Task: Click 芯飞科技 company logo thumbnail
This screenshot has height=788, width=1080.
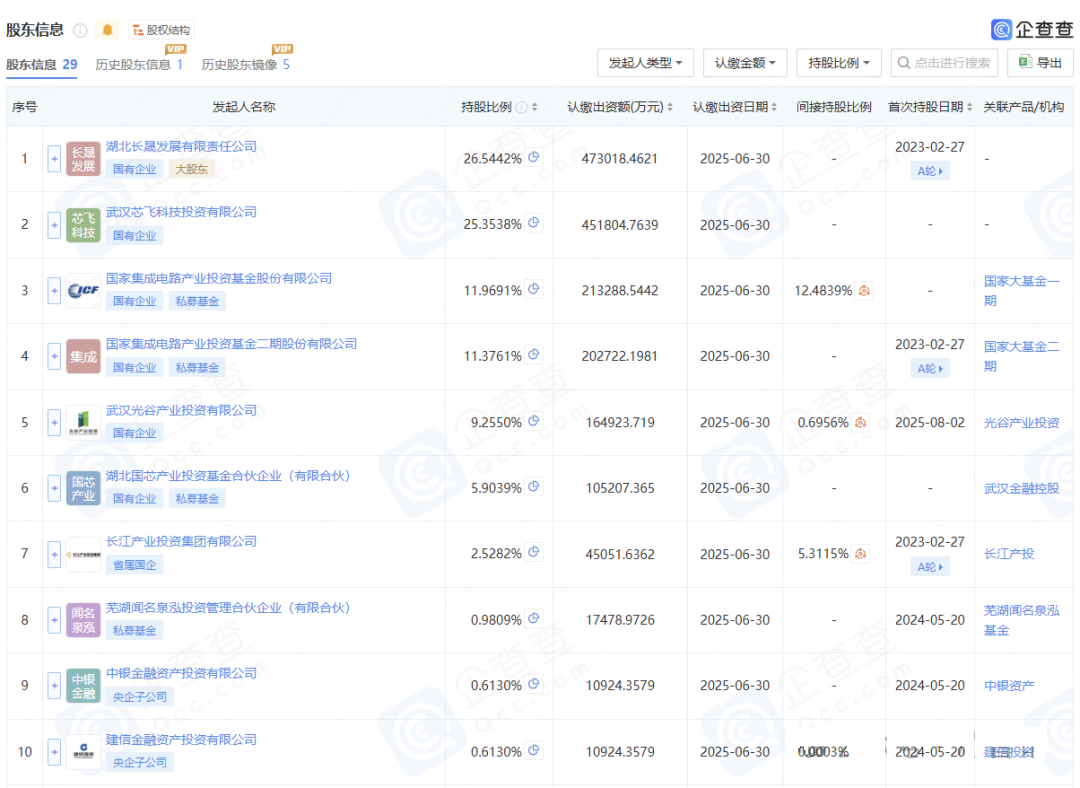Action: pyautogui.click(x=83, y=225)
